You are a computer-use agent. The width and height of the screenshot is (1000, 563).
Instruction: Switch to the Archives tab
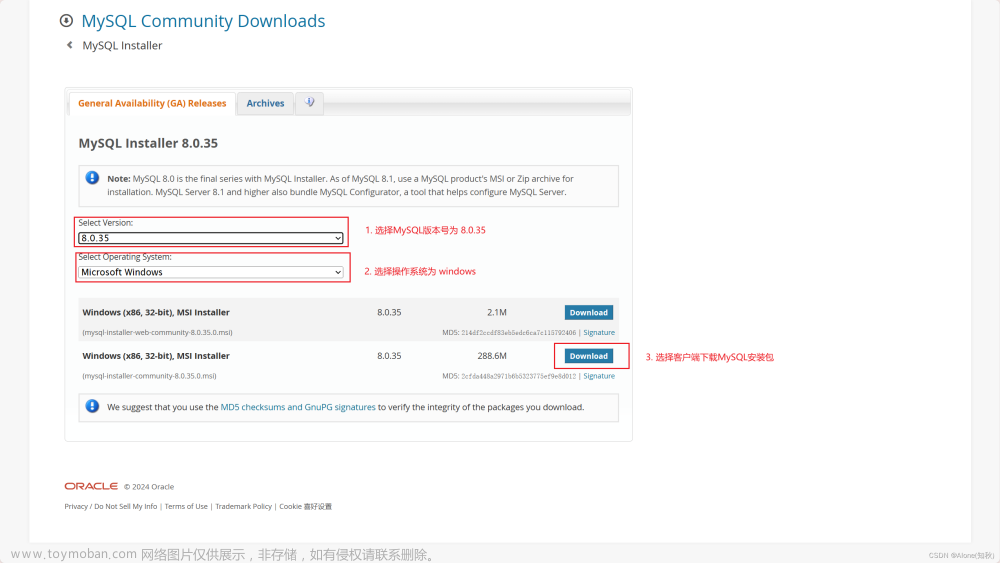[265, 103]
